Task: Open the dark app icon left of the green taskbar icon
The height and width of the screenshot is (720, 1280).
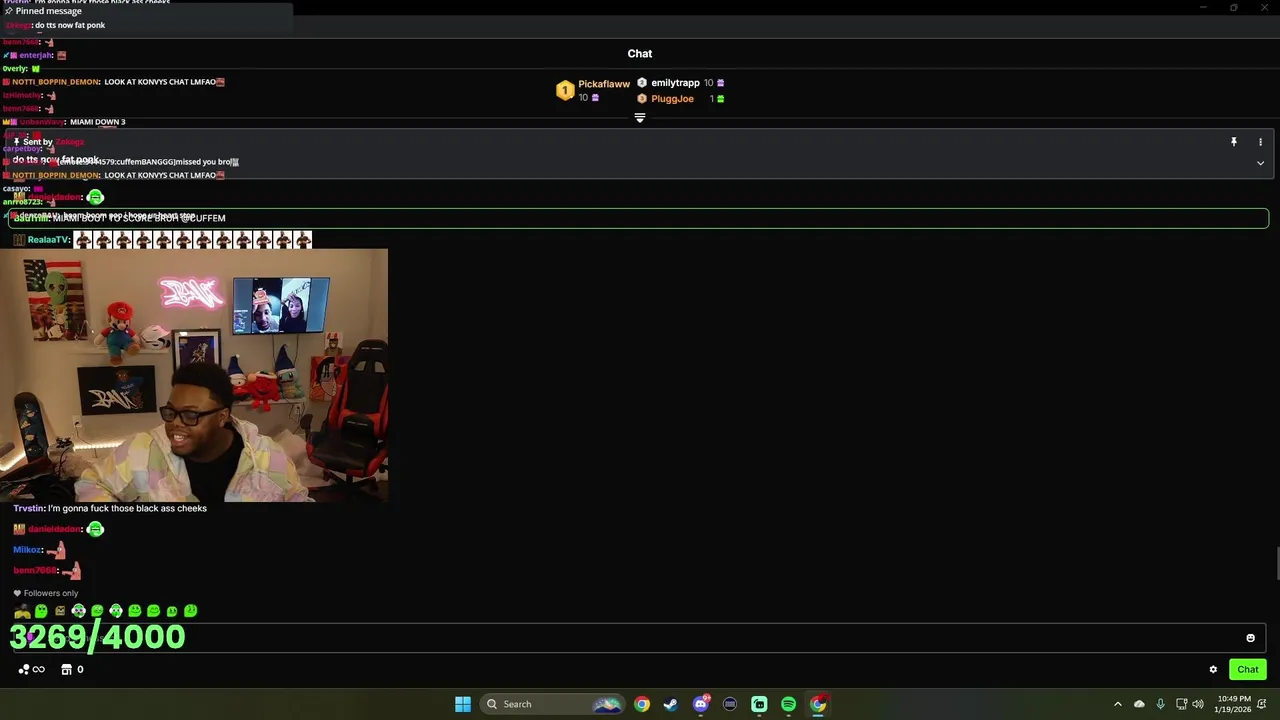Action: coord(730,704)
